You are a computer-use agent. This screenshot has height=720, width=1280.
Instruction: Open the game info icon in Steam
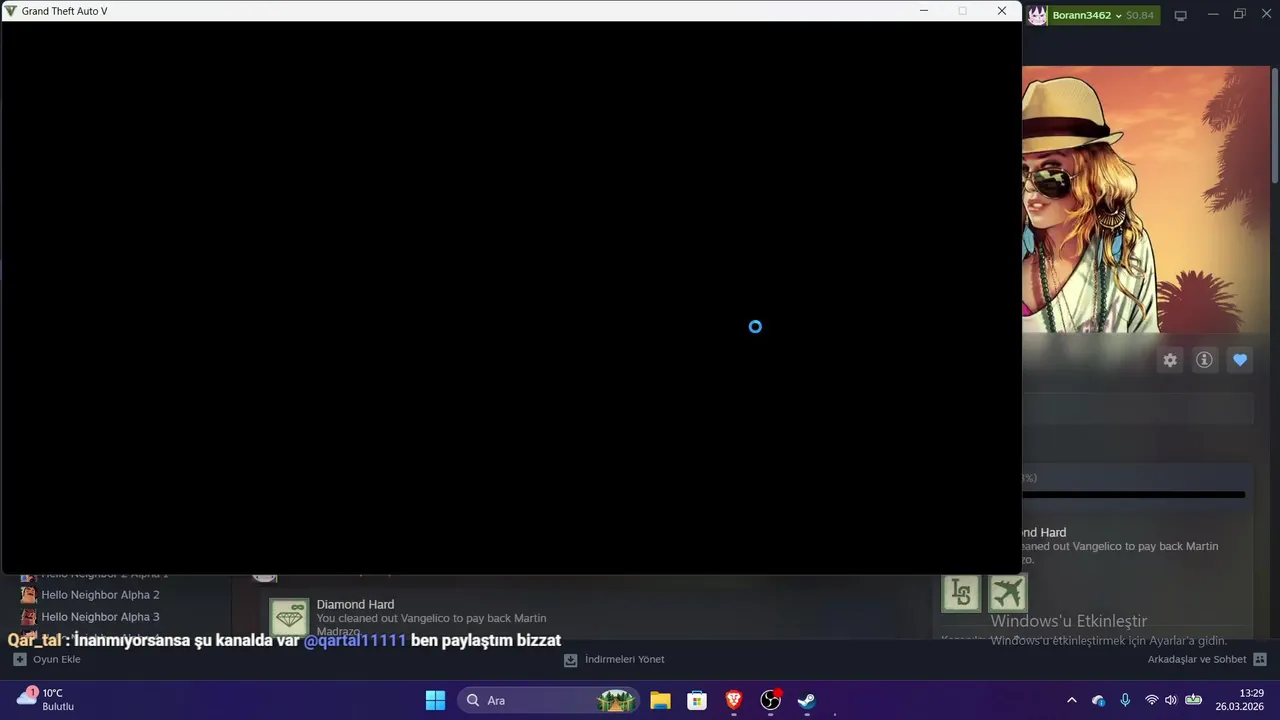tap(1204, 360)
